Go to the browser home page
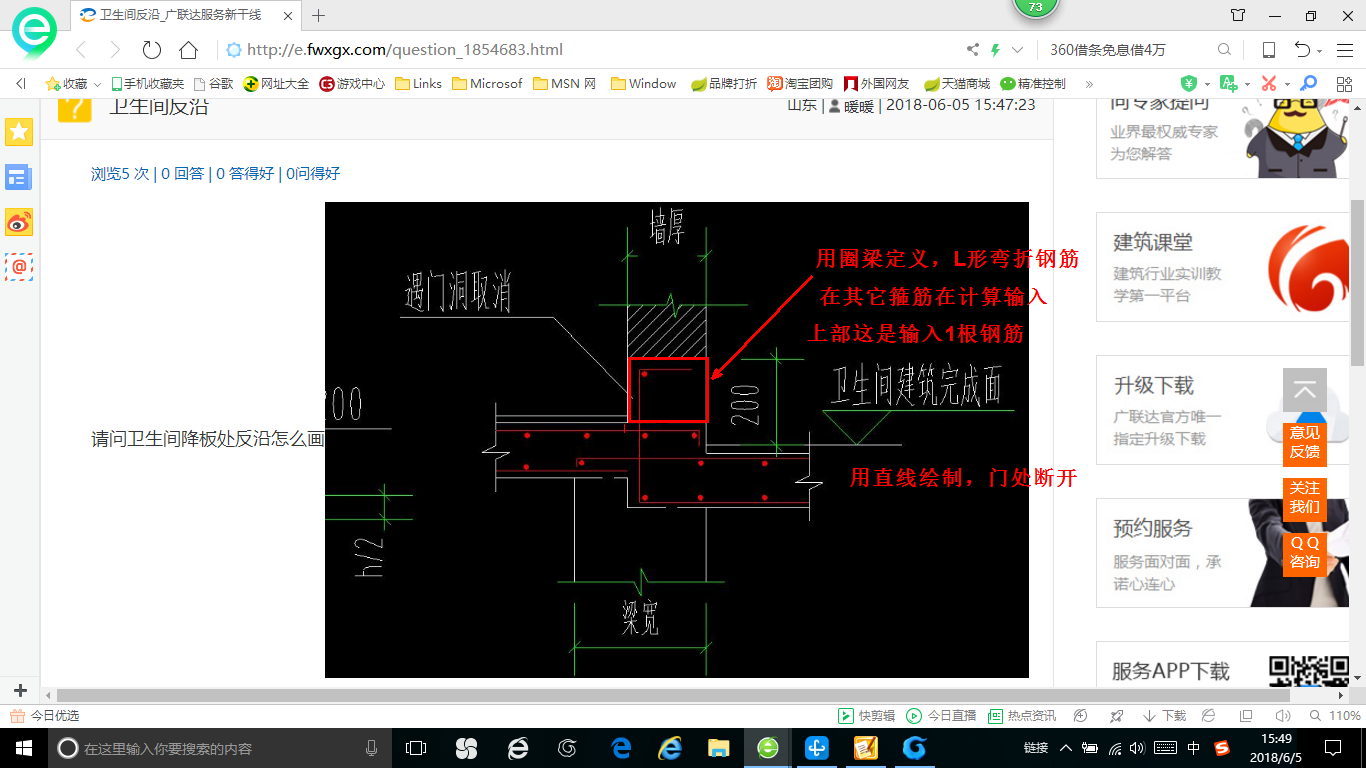The height and width of the screenshot is (768, 1366). (188, 50)
